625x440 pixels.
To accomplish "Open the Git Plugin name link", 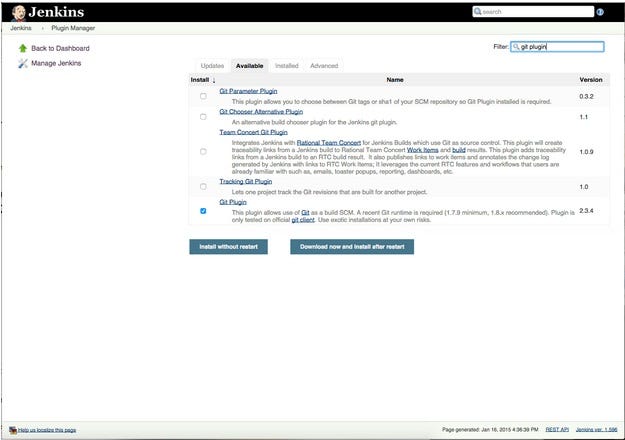I will pyautogui.click(x=233, y=202).
